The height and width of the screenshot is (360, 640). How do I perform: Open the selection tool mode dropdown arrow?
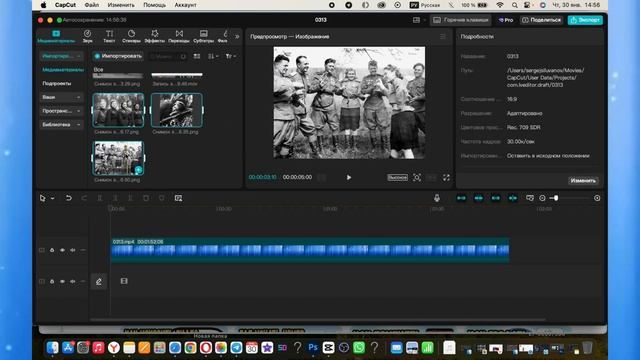pos(53,199)
